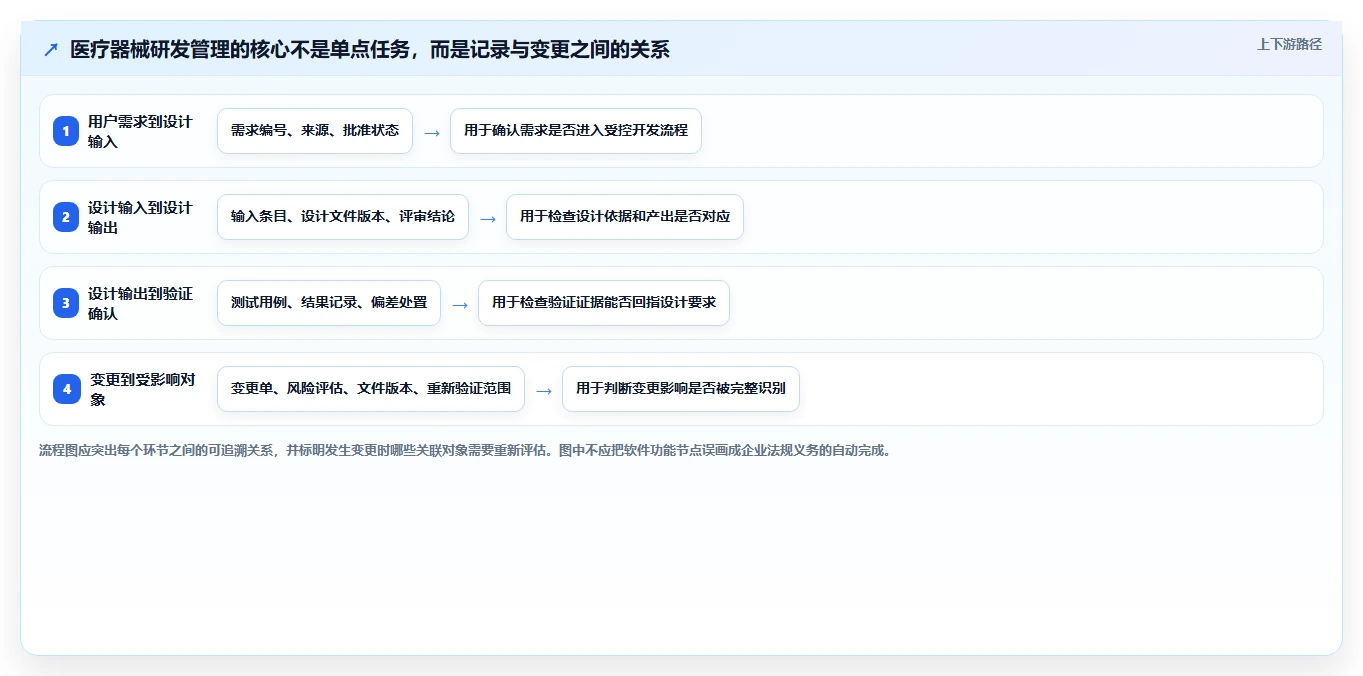
Task: Click the arrow icon beside the header title
Action: click(50, 49)
